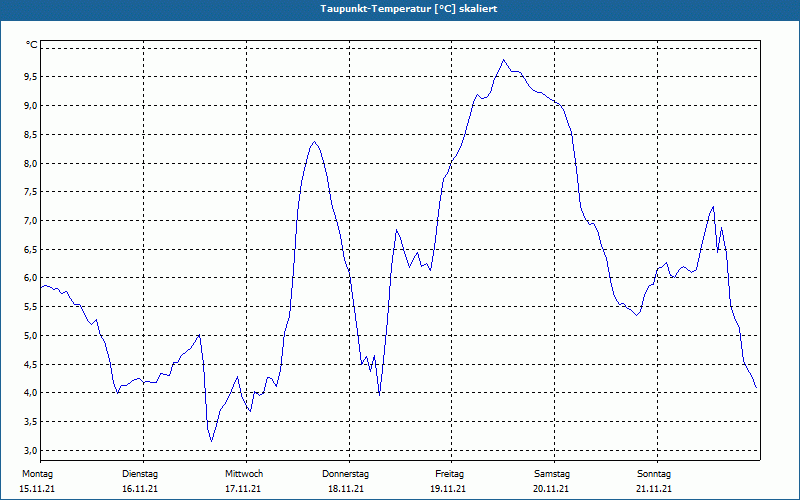Click the Samstag day label
The height and width of the screenshot is (500, 800).
pos(552,474)
